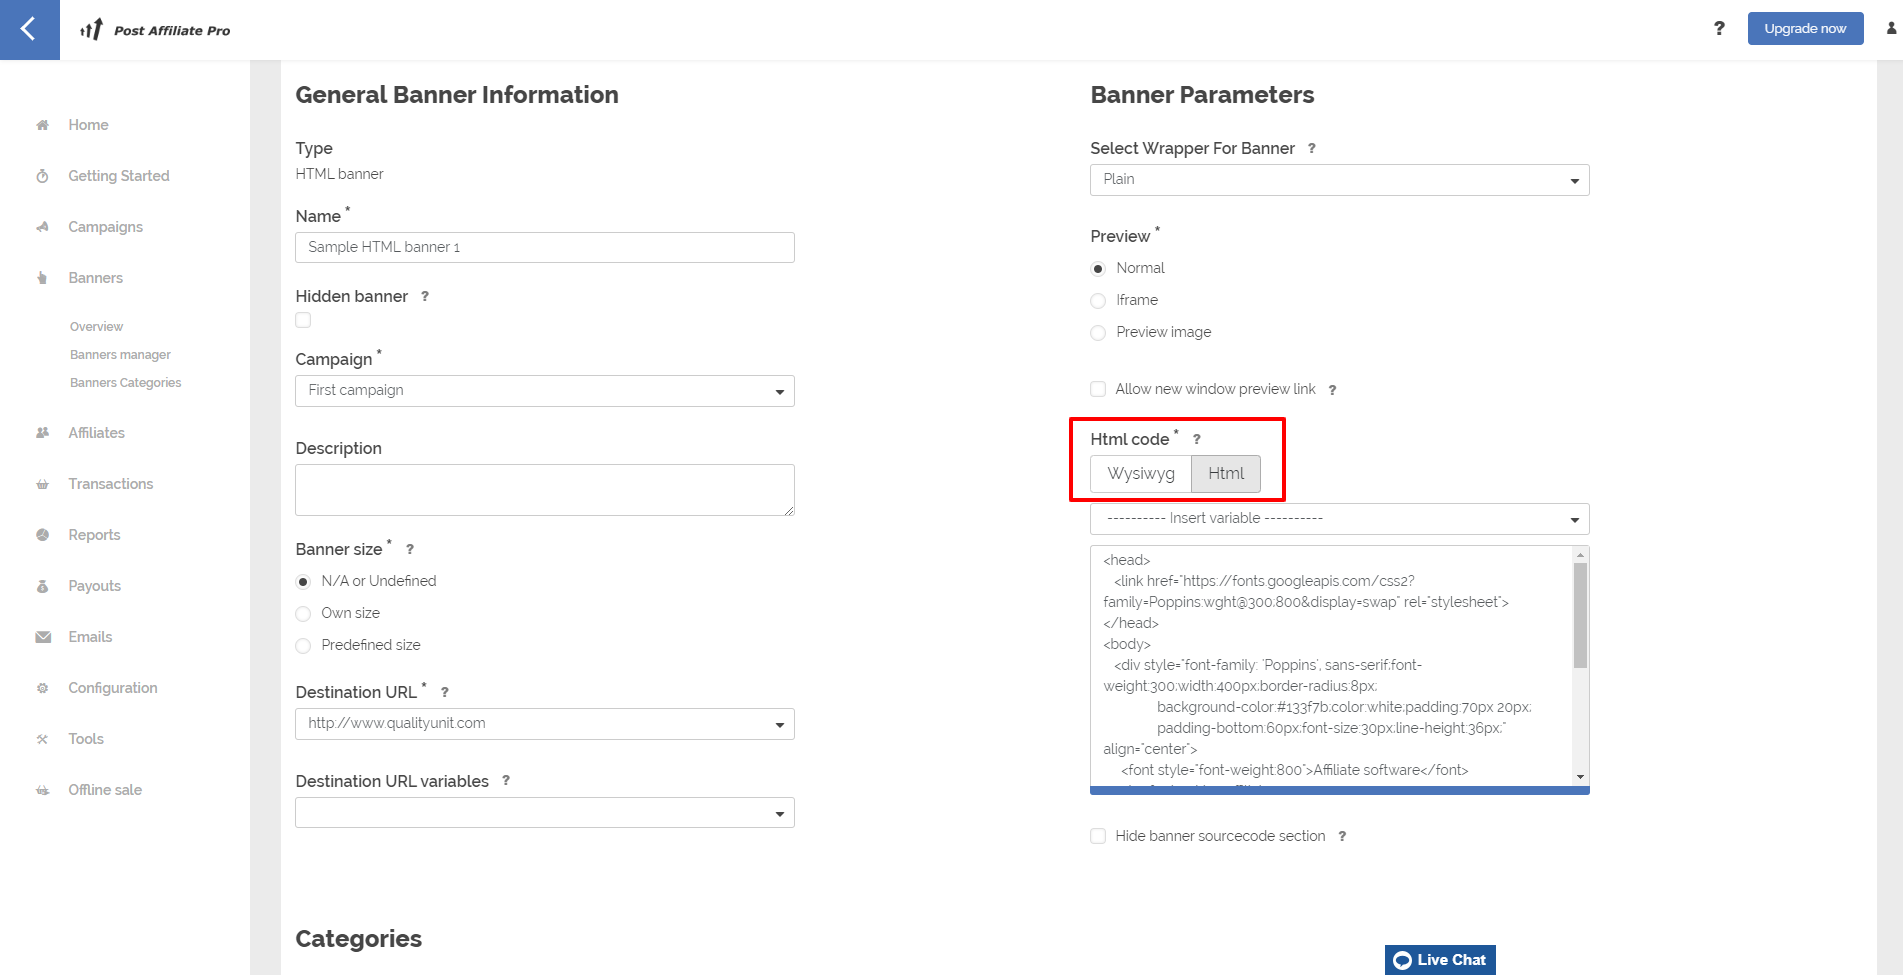Image resolution: width=1903 pixels, height=975 pixels.
Task: Open the Insert variable dropdown
Action: pyautogui.click(x=1339, y=519)
